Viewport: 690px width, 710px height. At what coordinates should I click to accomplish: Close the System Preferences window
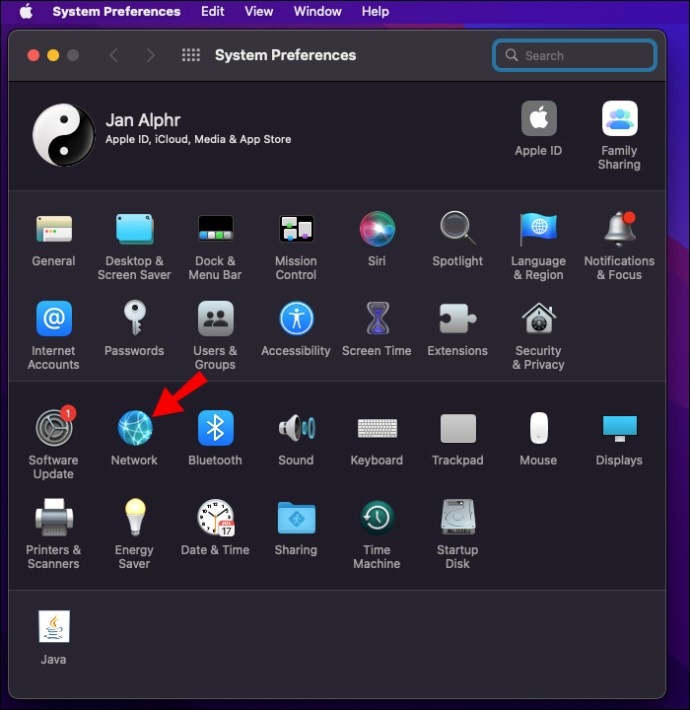(x=34, y=55)
